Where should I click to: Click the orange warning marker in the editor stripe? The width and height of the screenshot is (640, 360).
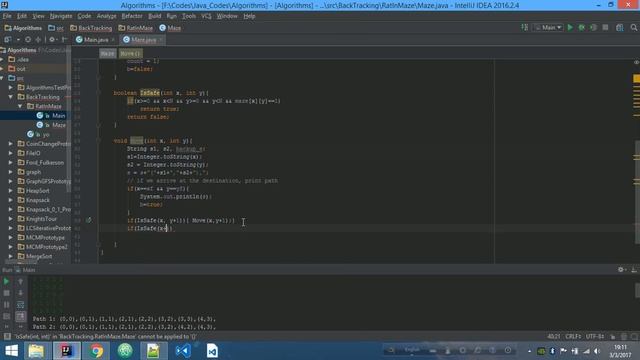click(x=636, y=78)
